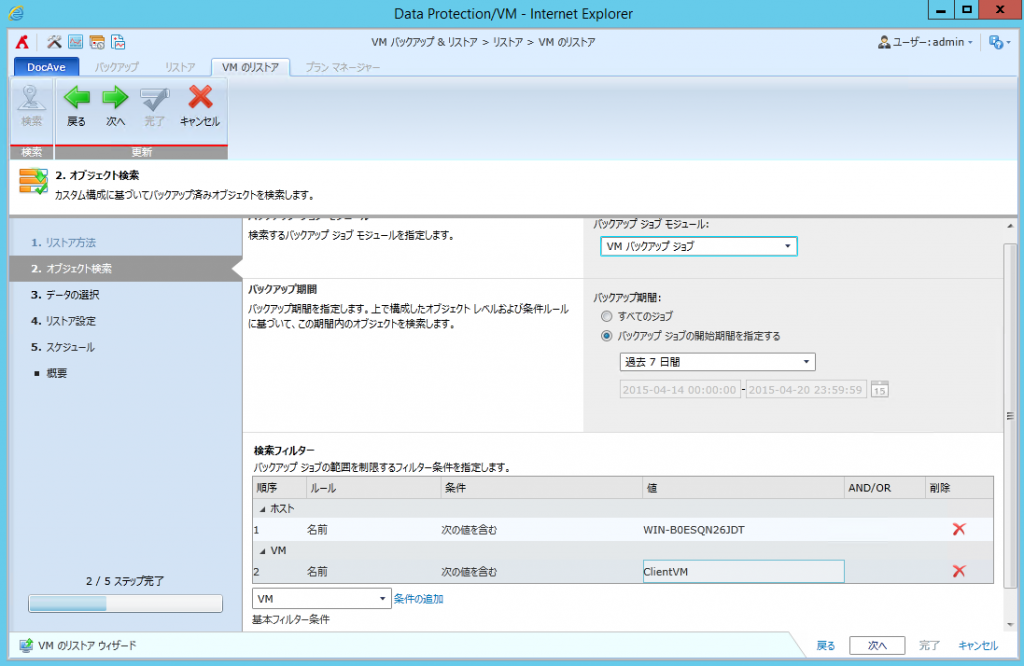
Task: Open the ユーザー: admin user menu
Action: (x=925, y=42)
